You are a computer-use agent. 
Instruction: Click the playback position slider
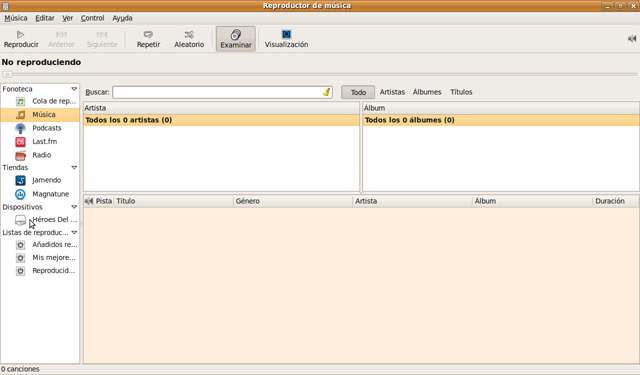320,74
